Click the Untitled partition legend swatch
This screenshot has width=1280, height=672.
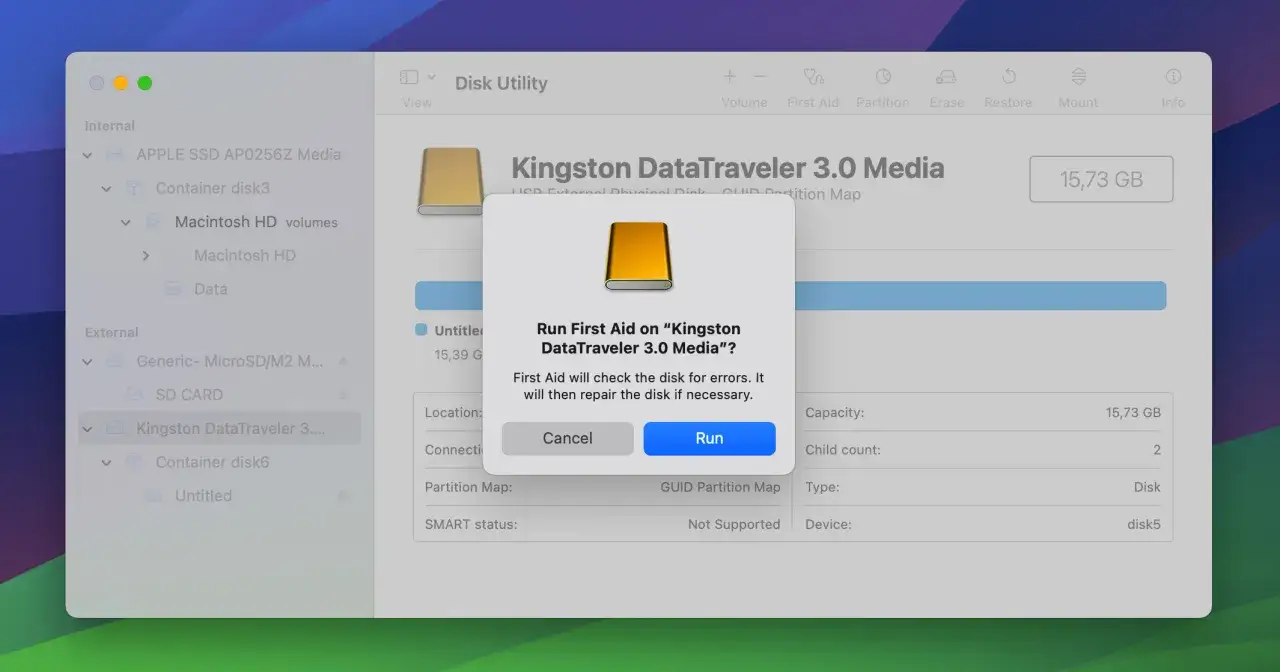tap(421, 329)
